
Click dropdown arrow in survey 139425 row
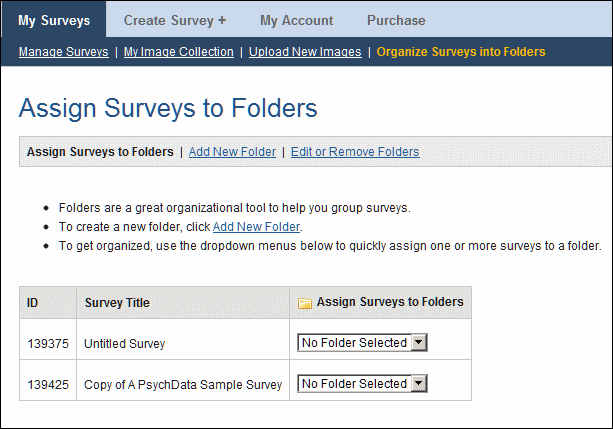419,384
